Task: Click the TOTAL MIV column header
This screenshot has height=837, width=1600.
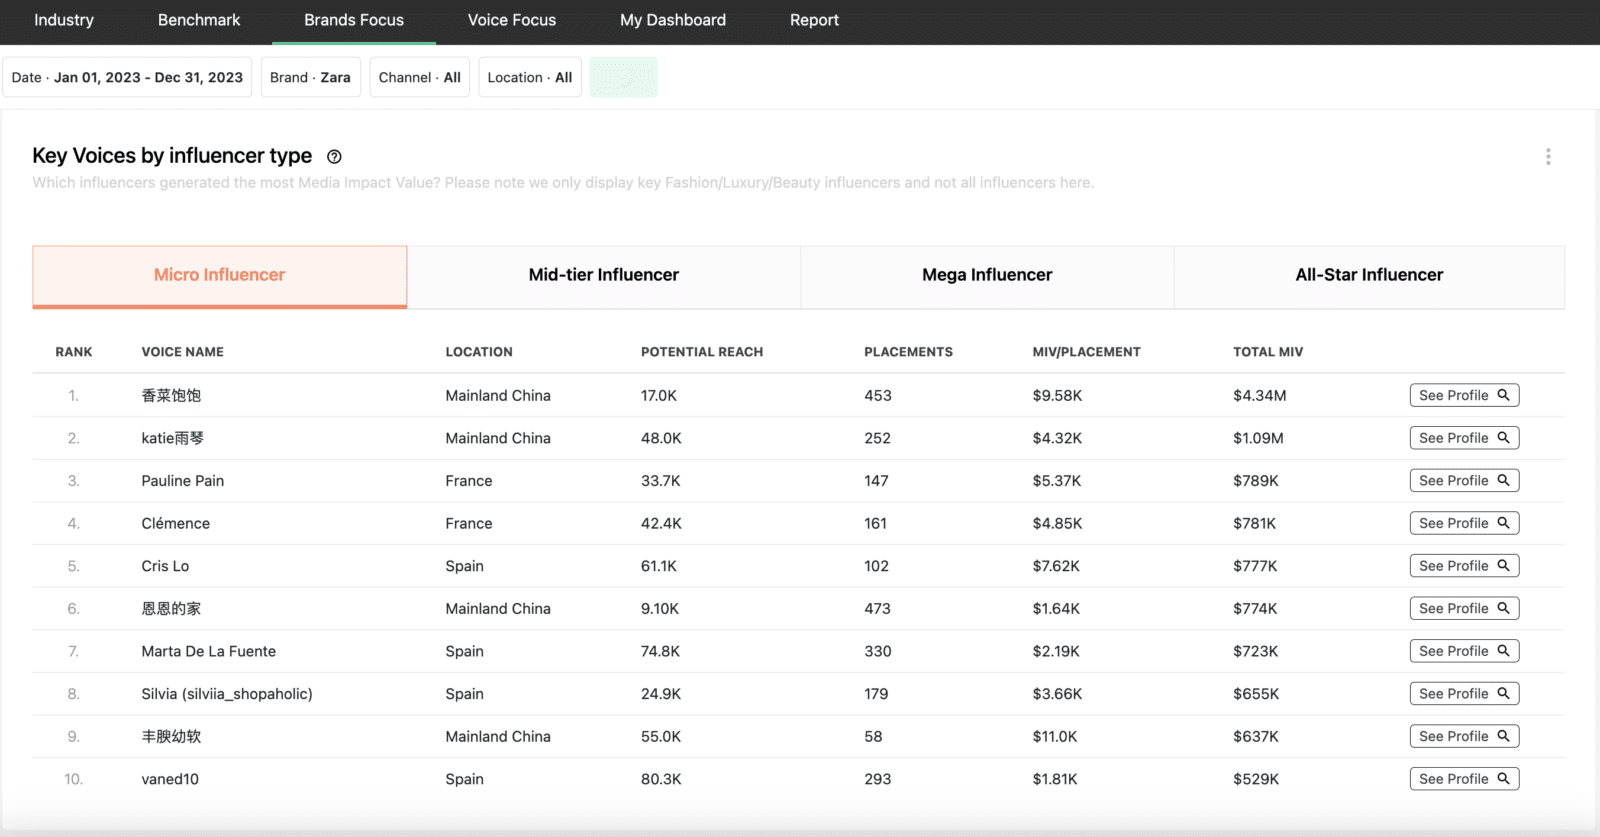Action: (1267, 352)
